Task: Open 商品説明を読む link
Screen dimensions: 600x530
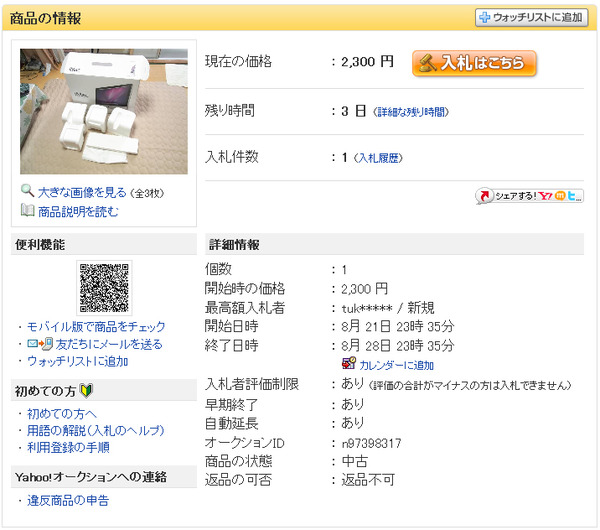Action: 78,211
